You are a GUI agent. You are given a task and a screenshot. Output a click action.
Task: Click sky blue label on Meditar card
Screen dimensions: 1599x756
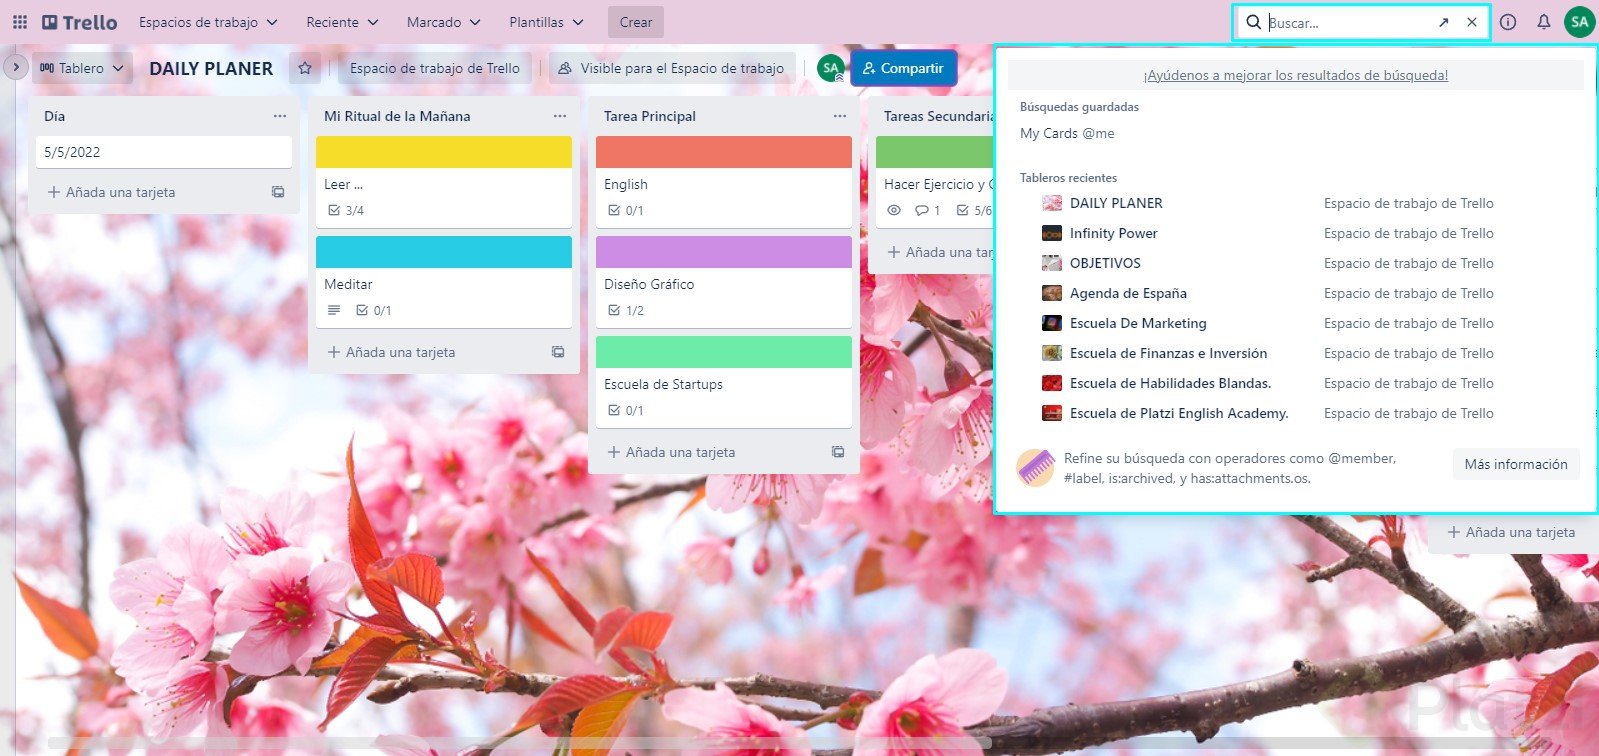pos(444,252)
